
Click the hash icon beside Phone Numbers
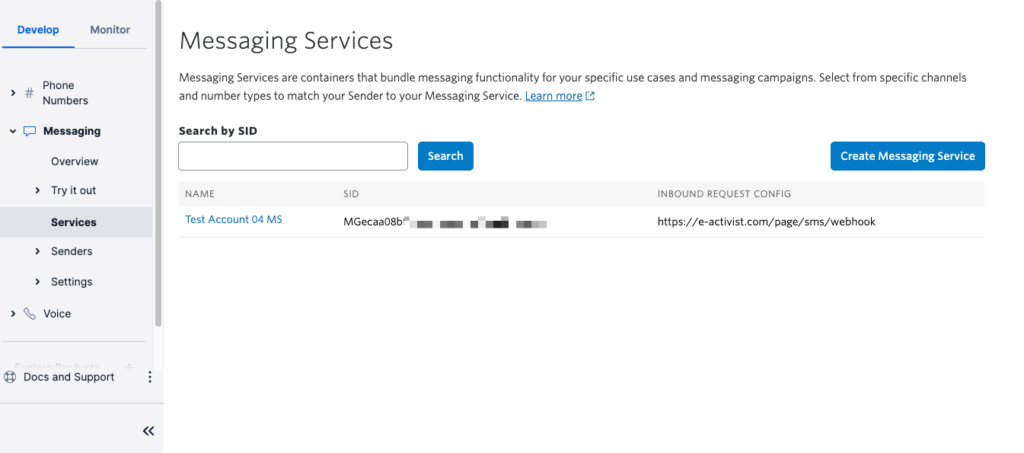[29, 93]
